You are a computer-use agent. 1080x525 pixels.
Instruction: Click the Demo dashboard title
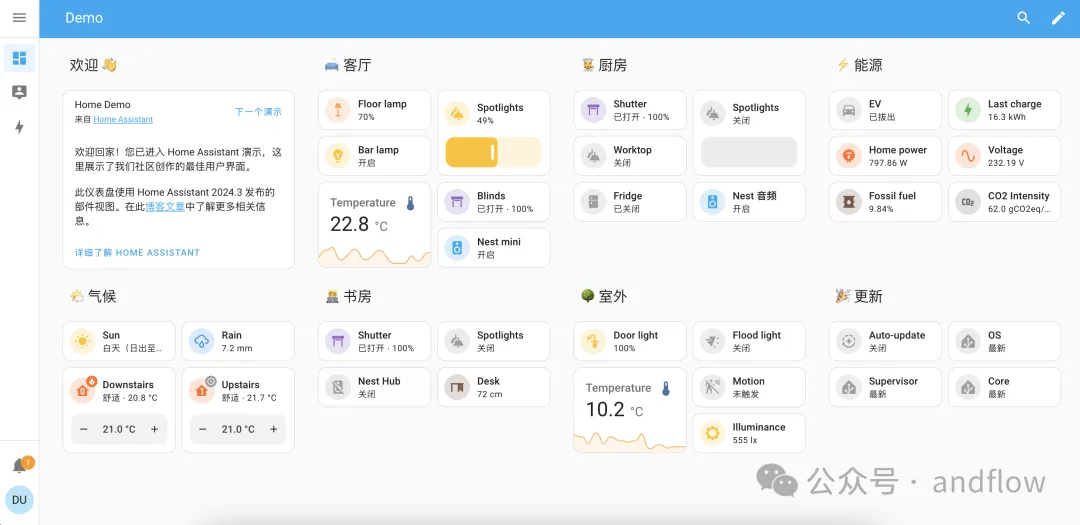click(84, 18)
